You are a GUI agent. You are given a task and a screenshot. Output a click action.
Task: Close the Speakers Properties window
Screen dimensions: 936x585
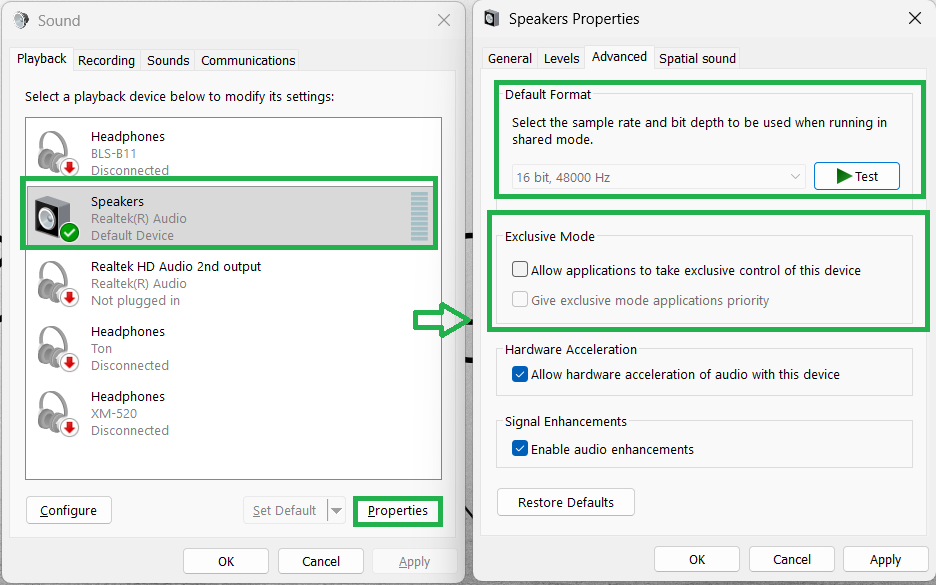click(x=915, y=19)
